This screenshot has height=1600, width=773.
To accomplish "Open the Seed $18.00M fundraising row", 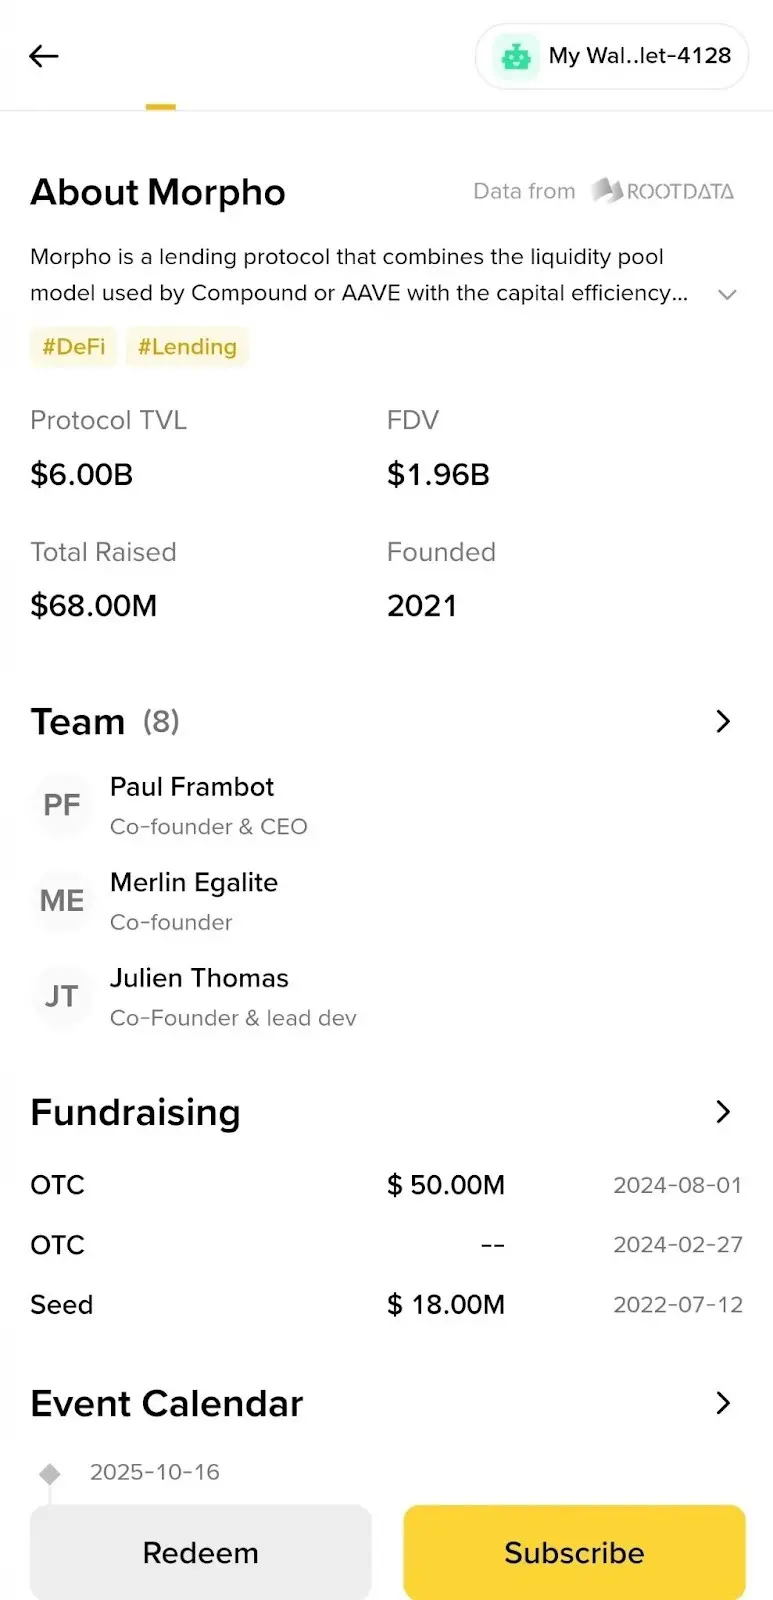I will pyautogui.click(x=386, y=1305).
